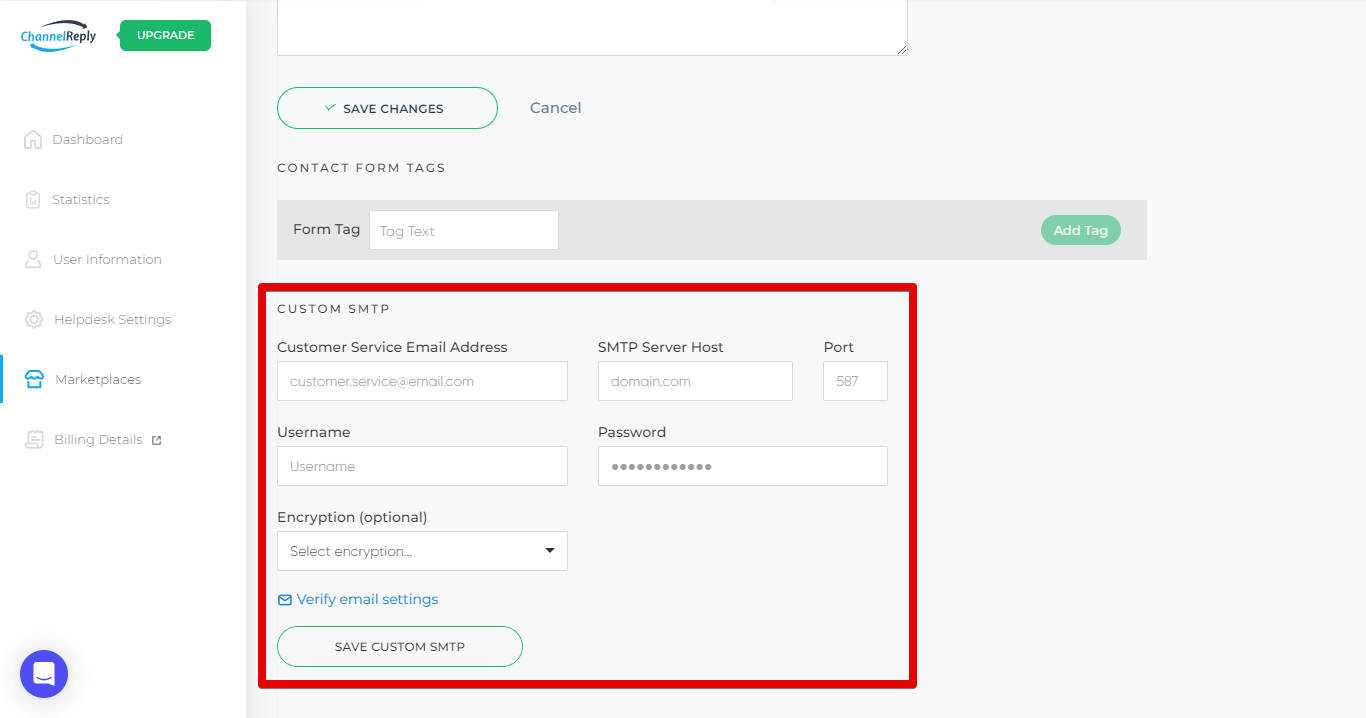Click the Dashboard house icon
Image resolution: width=1366 pixels, height=718 pixels.
33,139
